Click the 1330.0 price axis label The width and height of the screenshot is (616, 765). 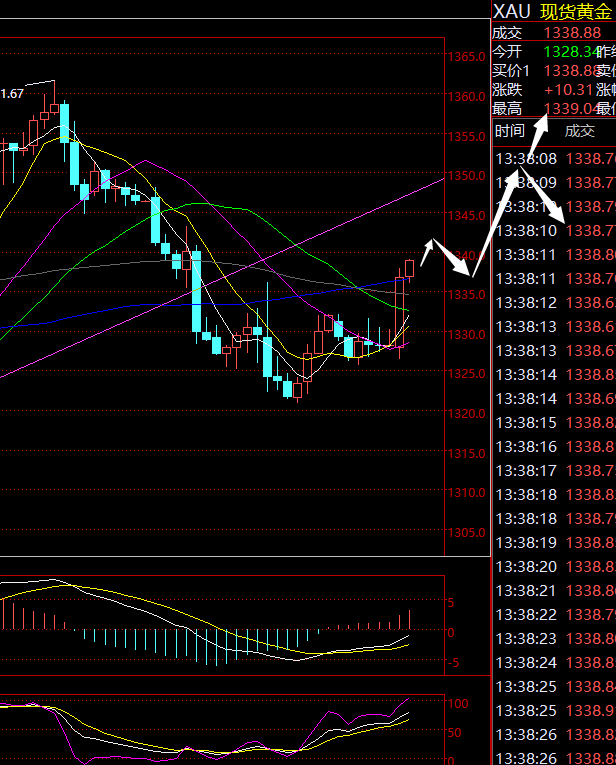pyautogui.click(x=467, y=334)
